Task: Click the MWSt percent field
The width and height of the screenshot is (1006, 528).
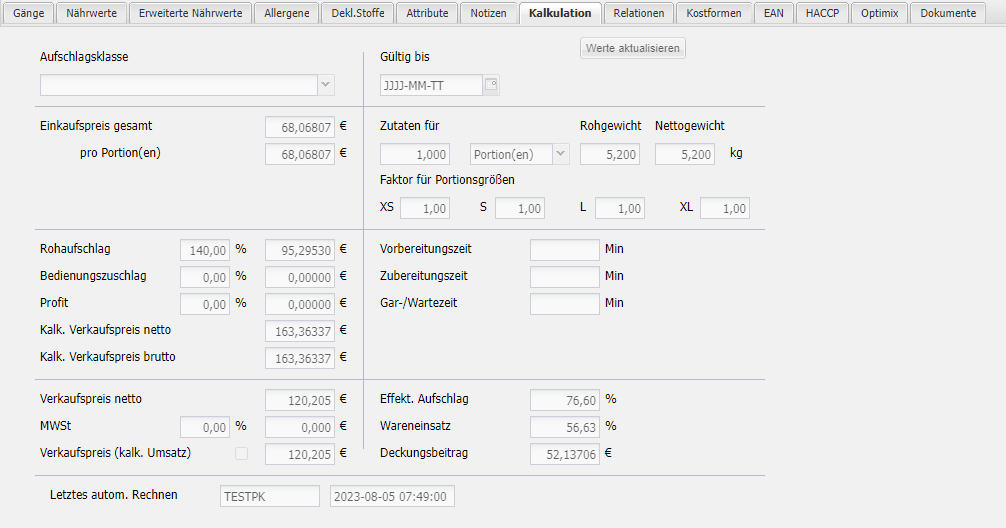Action: click(205, 427)
